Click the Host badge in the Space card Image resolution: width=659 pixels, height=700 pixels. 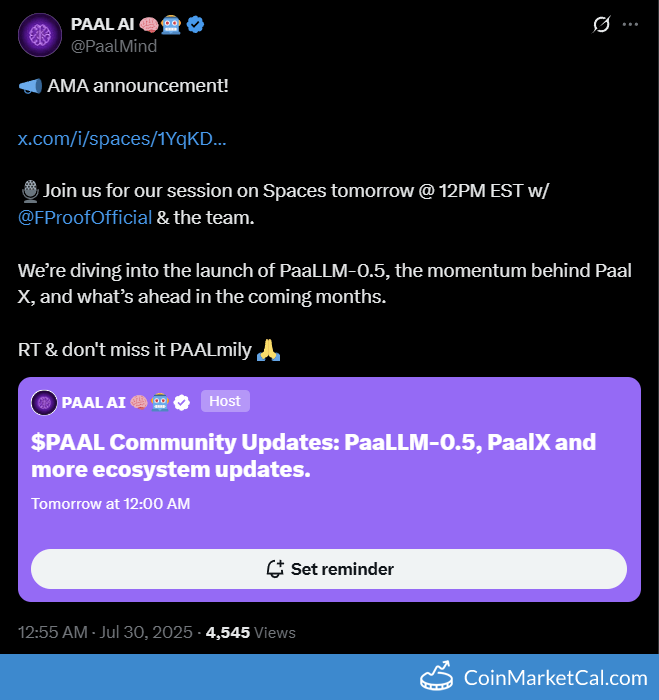225,401
